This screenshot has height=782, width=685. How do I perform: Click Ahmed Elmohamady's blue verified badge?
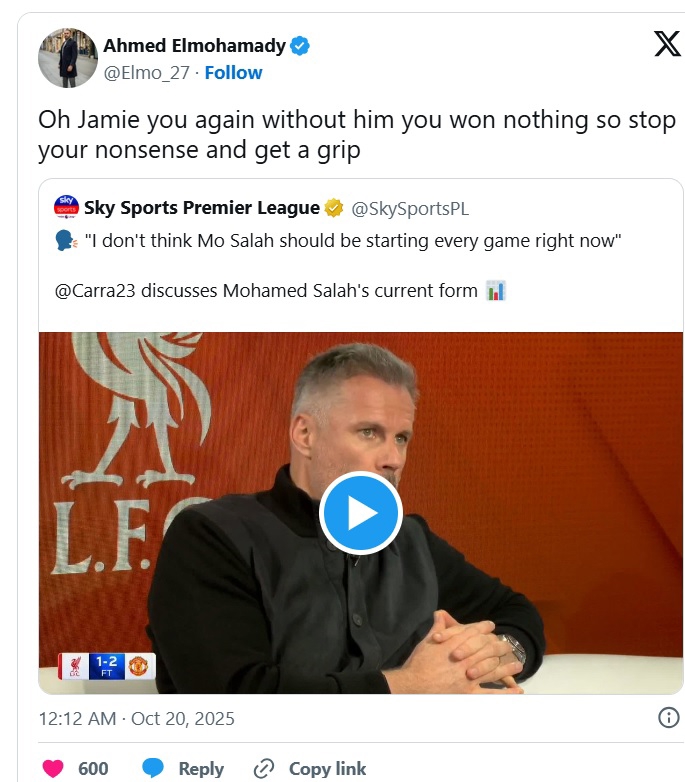[x=301, y=46]
